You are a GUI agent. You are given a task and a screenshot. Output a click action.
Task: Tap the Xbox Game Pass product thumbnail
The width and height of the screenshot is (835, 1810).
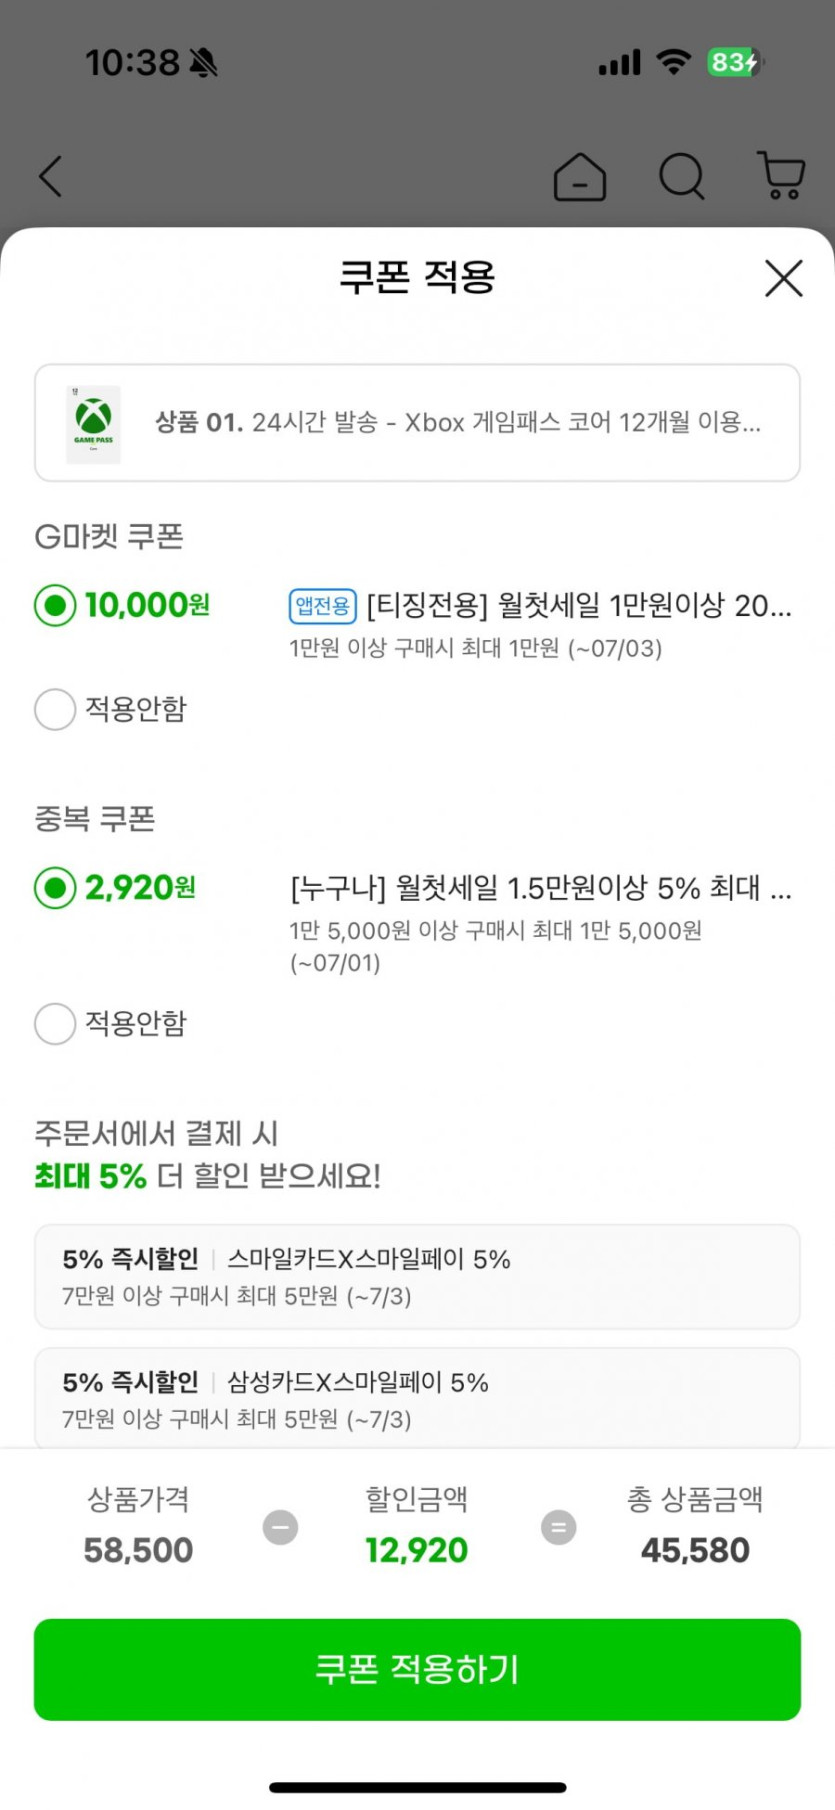tap(93, 424)
